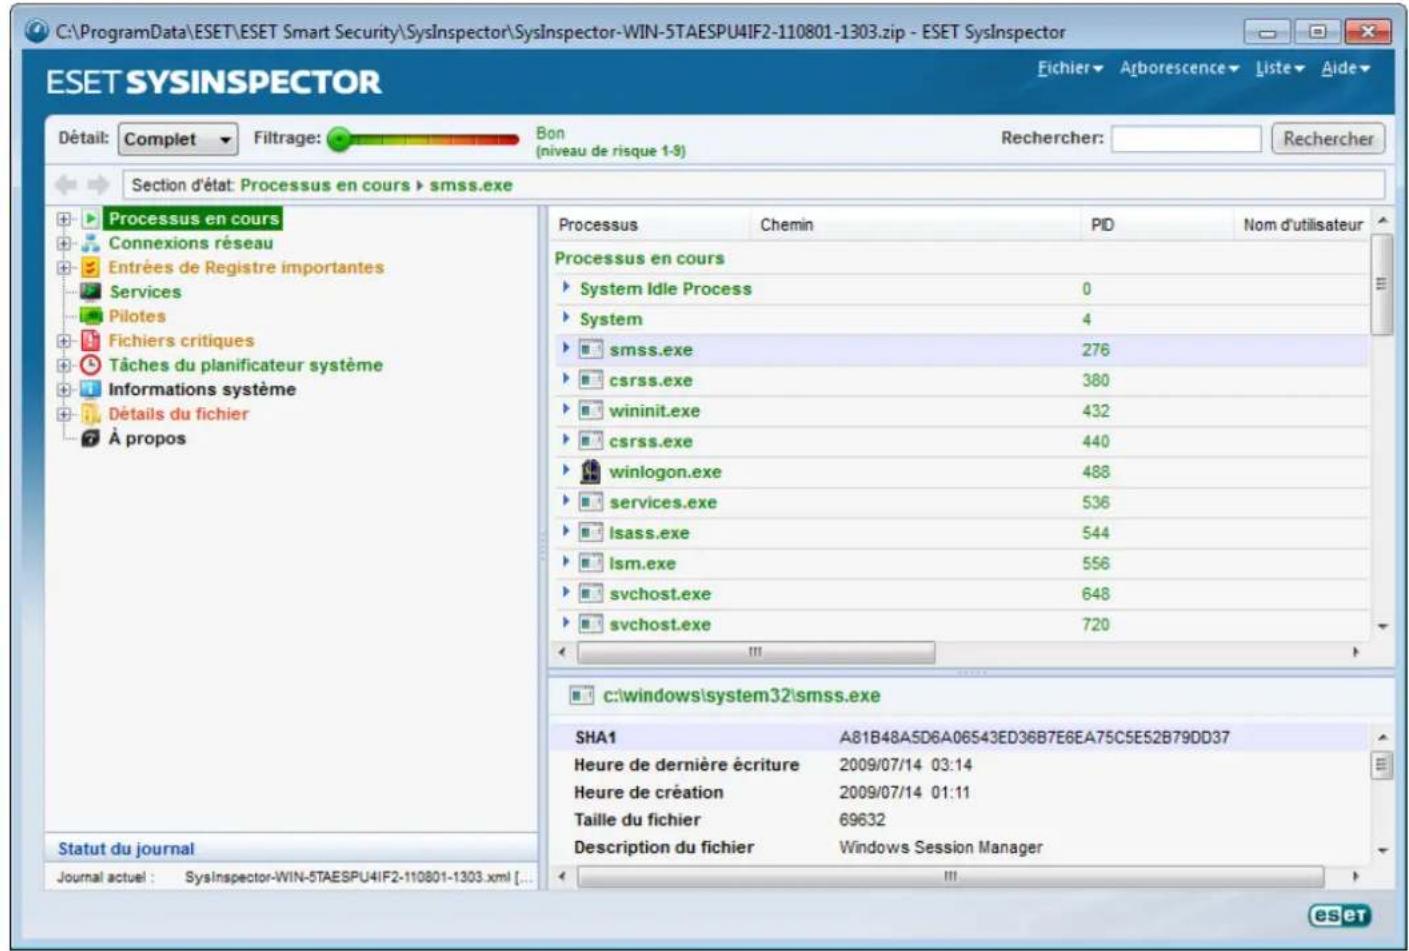Click smss.exe in the breadcrumb
The width and height of the screenshot is (1409, 951).
[471, 185]
